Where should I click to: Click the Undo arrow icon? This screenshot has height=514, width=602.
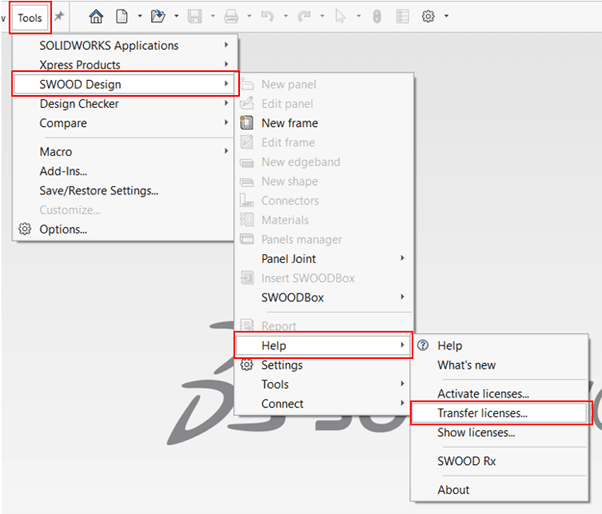click(267, 17)
